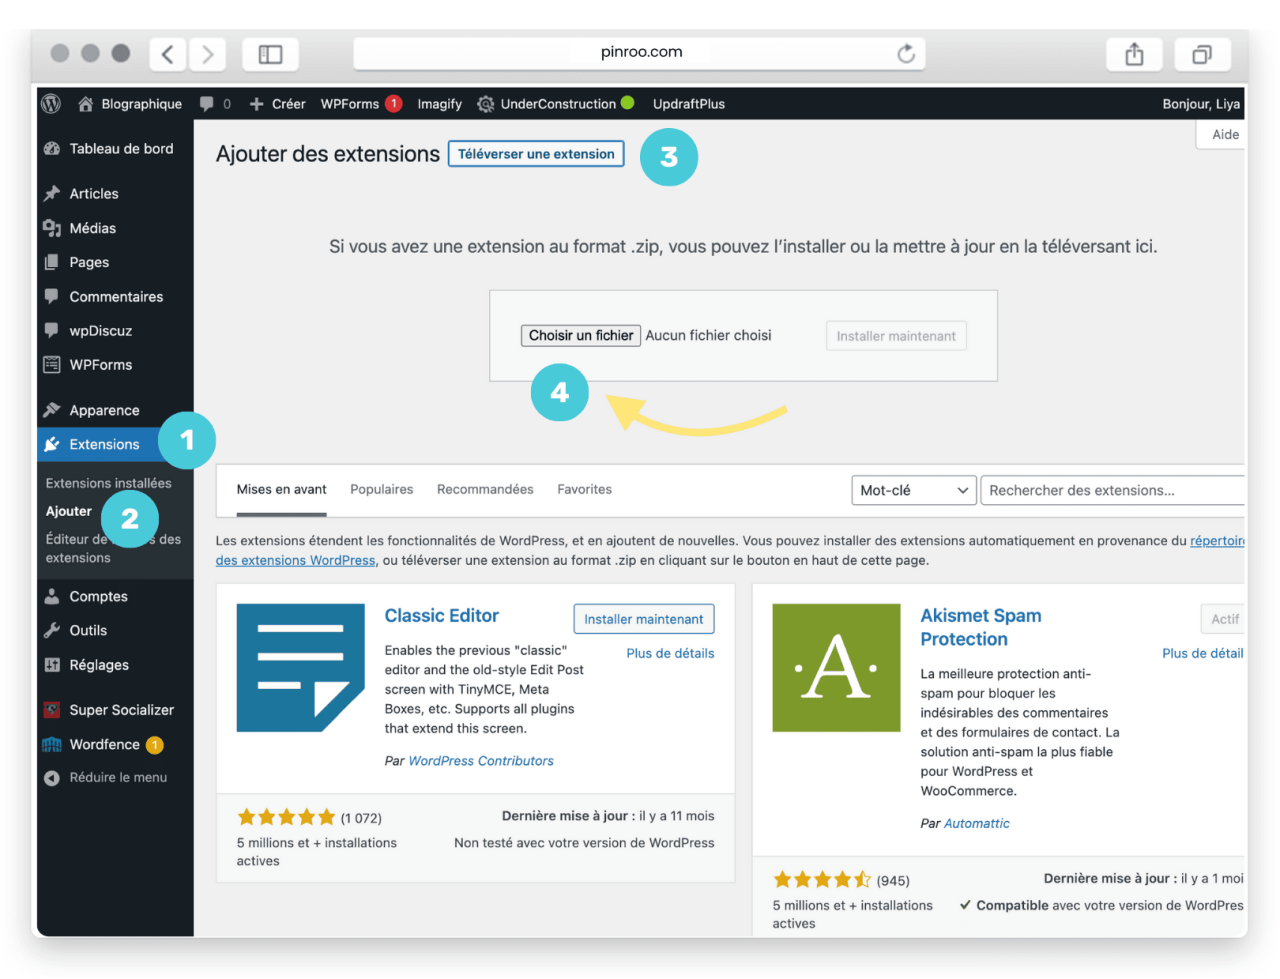1280x979 pixels.
Task: Open Tableau de bord dashboard icon
Action: (x=52, y=149)
